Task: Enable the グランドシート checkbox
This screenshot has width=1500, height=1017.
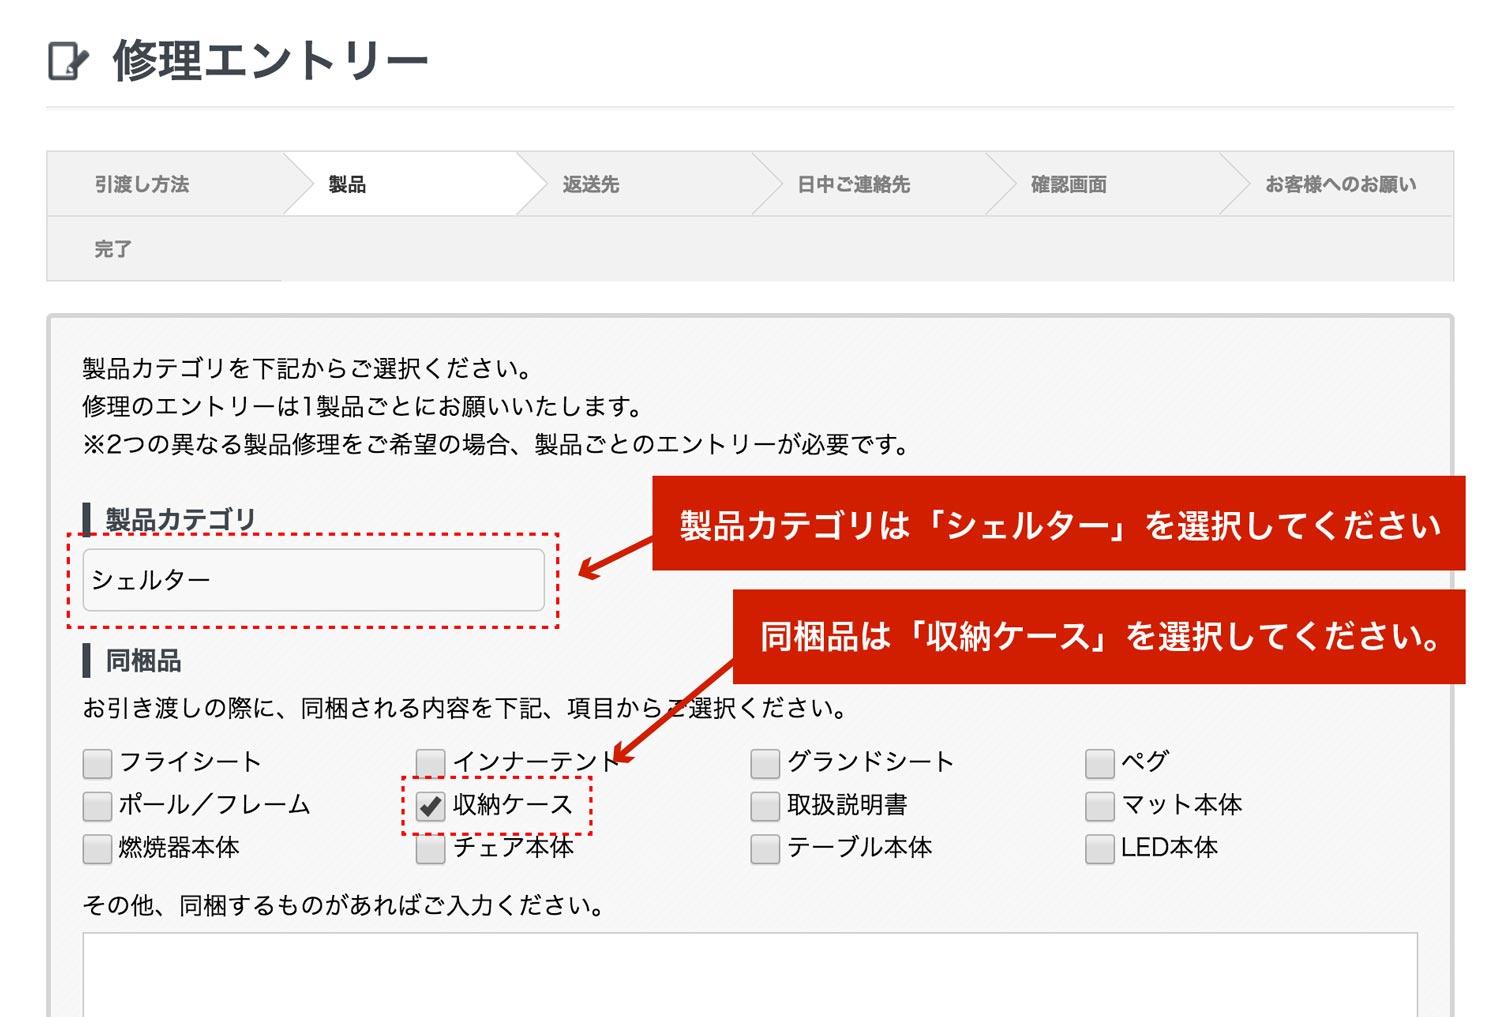Action: click(x=765, y=764)
